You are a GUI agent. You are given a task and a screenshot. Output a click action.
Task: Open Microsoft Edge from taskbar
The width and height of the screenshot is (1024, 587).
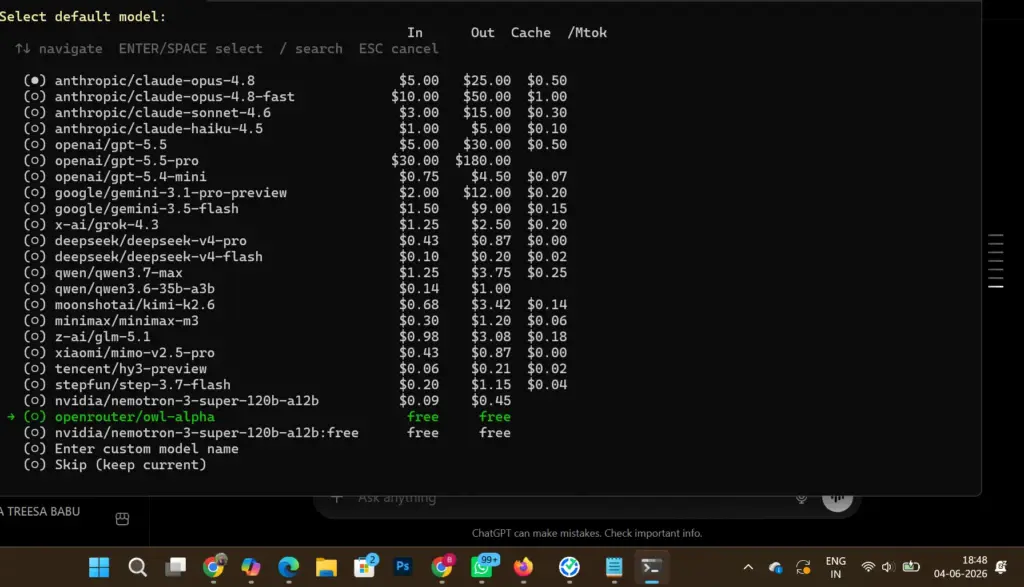[x=288, y=567]
